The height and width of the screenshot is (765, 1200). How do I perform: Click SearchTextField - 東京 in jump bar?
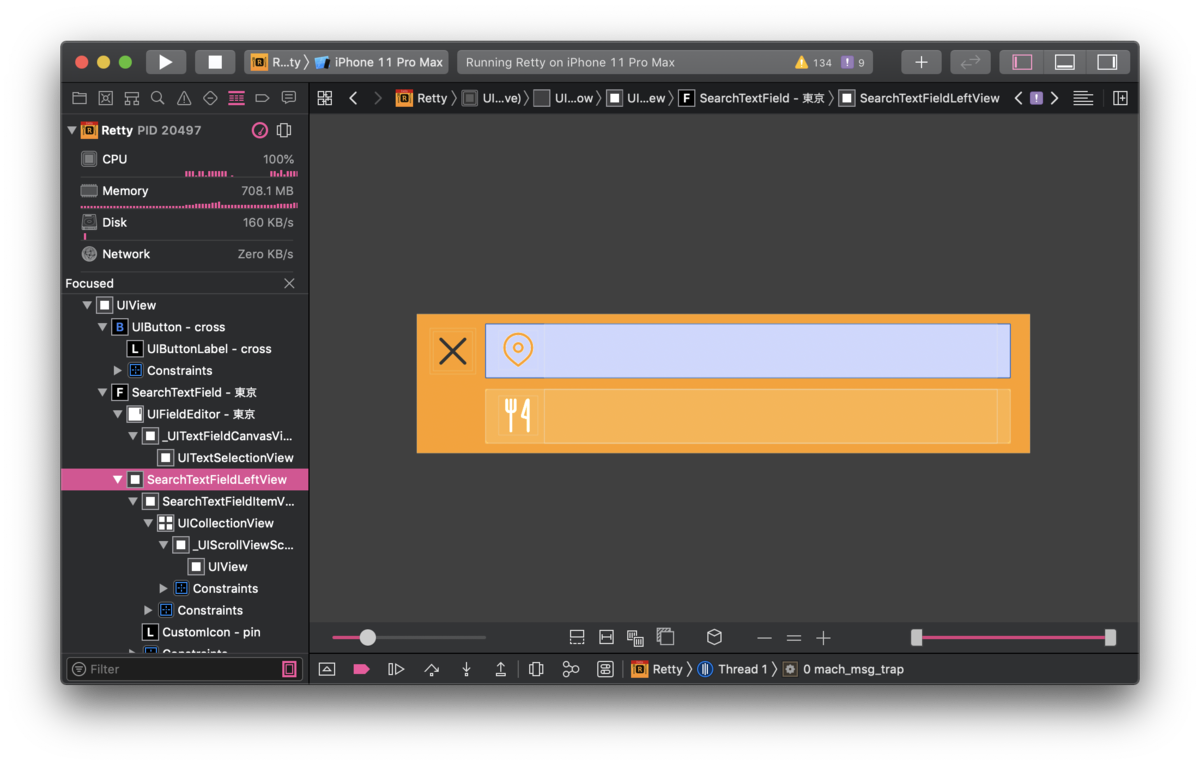click(751, 98)
